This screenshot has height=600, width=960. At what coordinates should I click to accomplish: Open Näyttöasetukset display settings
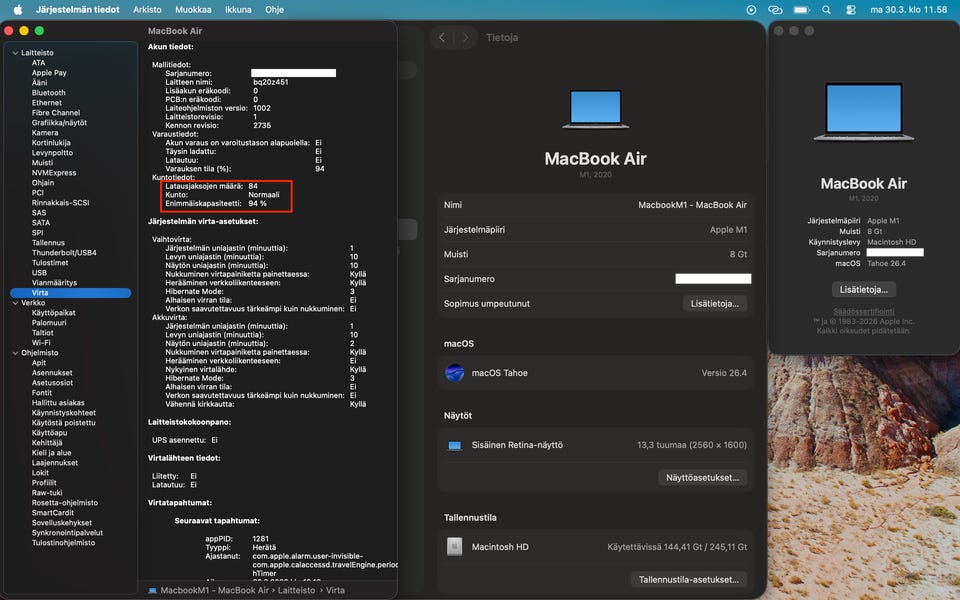(x=702, y=478)
